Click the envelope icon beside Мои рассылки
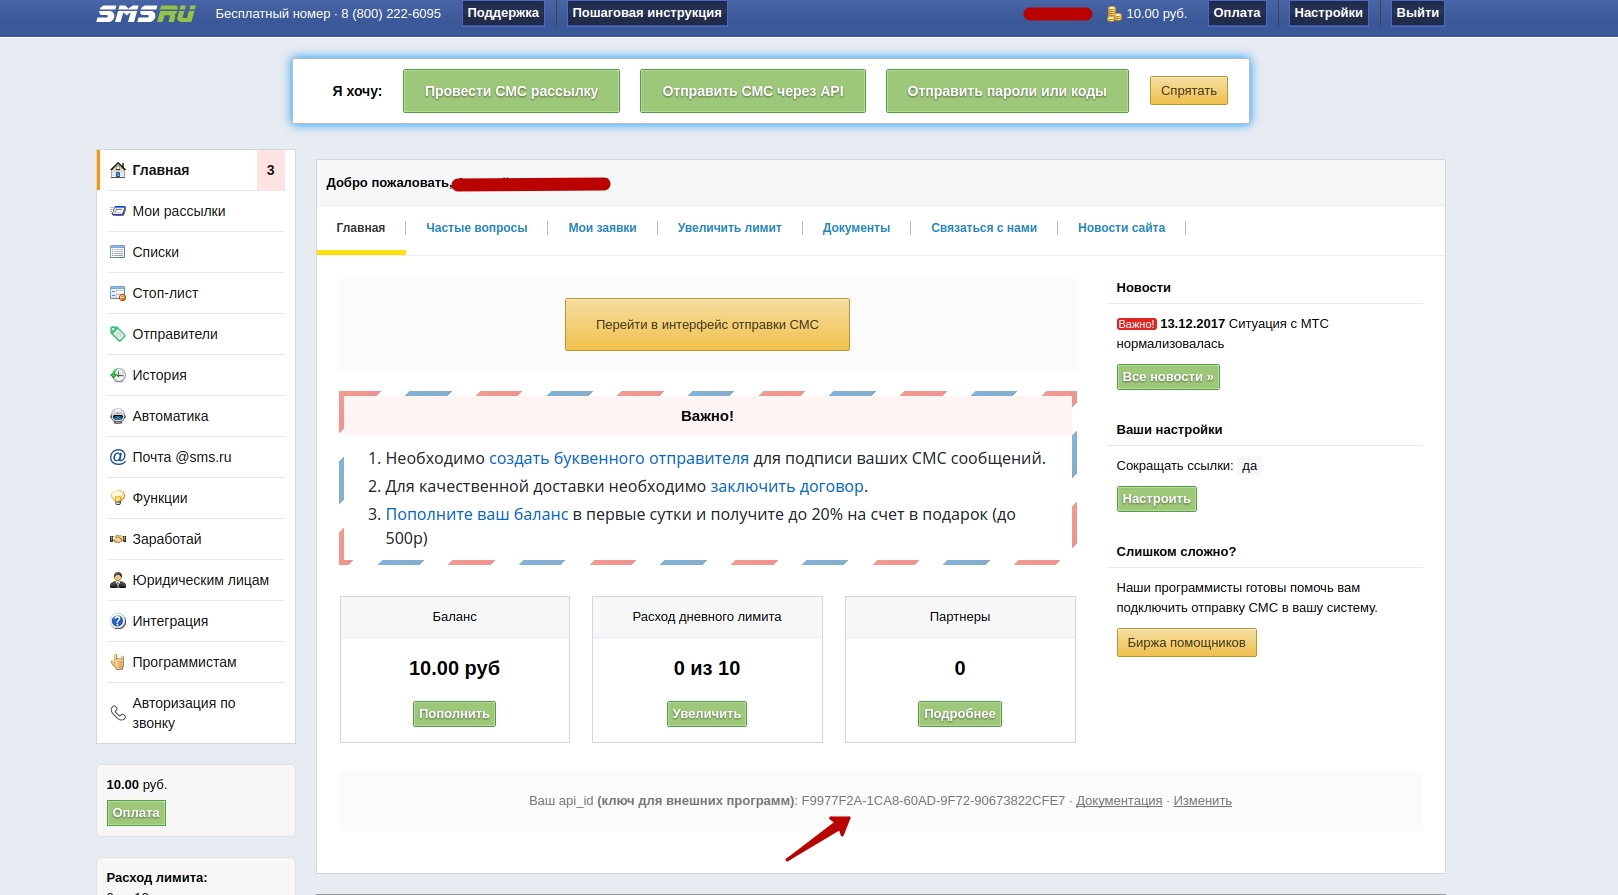This screenshot has width=1618, height=895. click(118, 211)
